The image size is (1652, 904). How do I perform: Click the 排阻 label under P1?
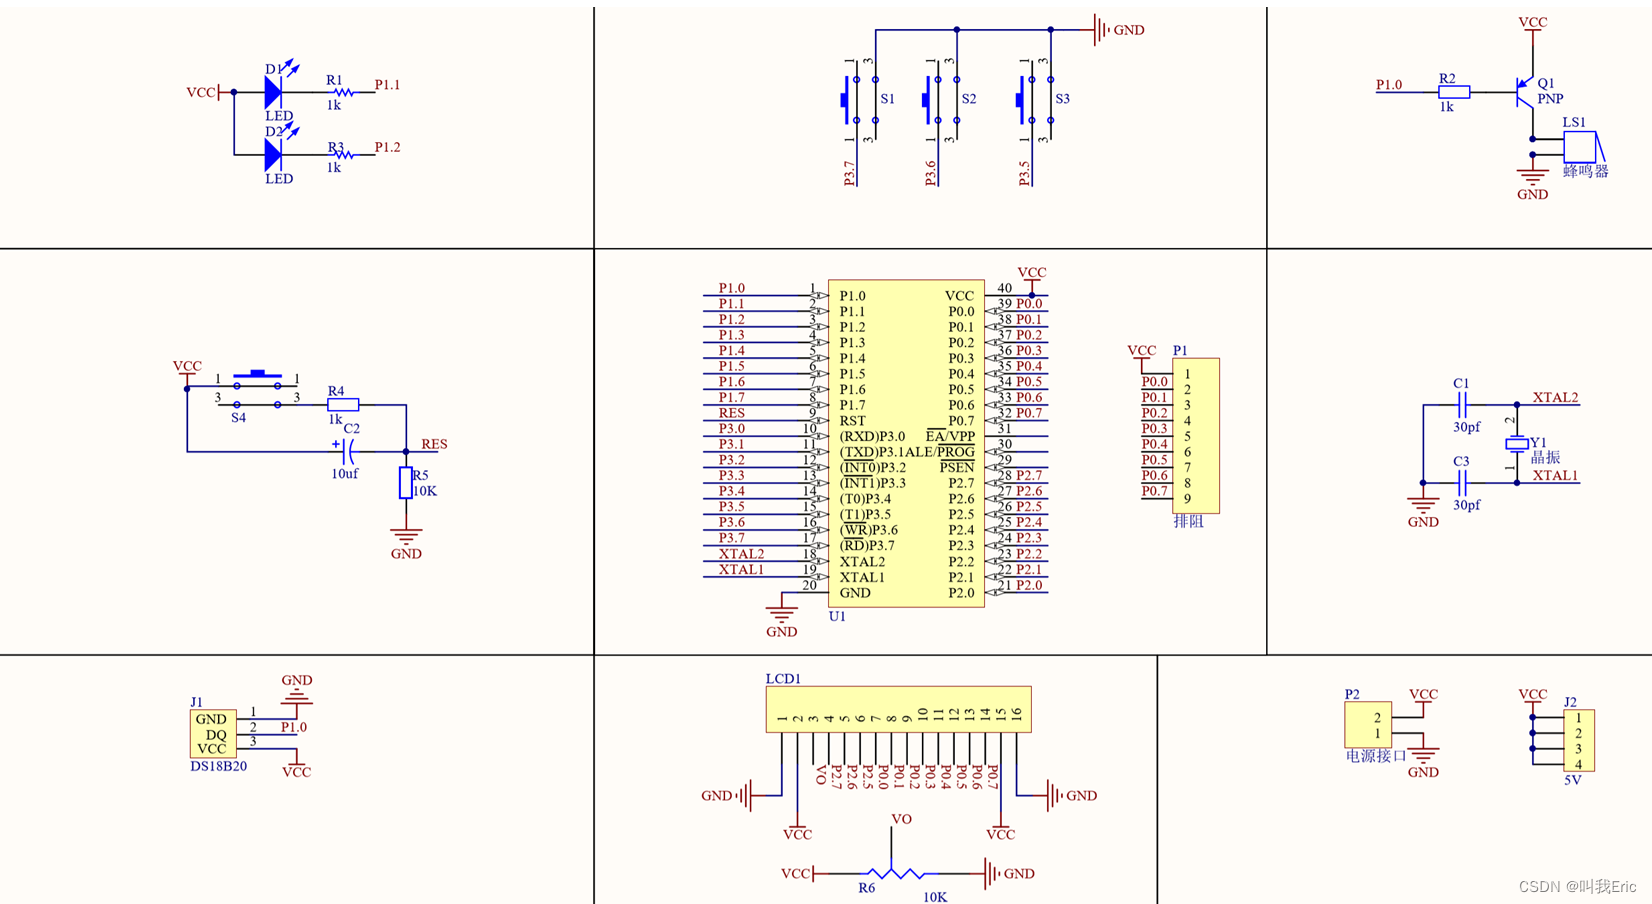(x=1188, y=521)
